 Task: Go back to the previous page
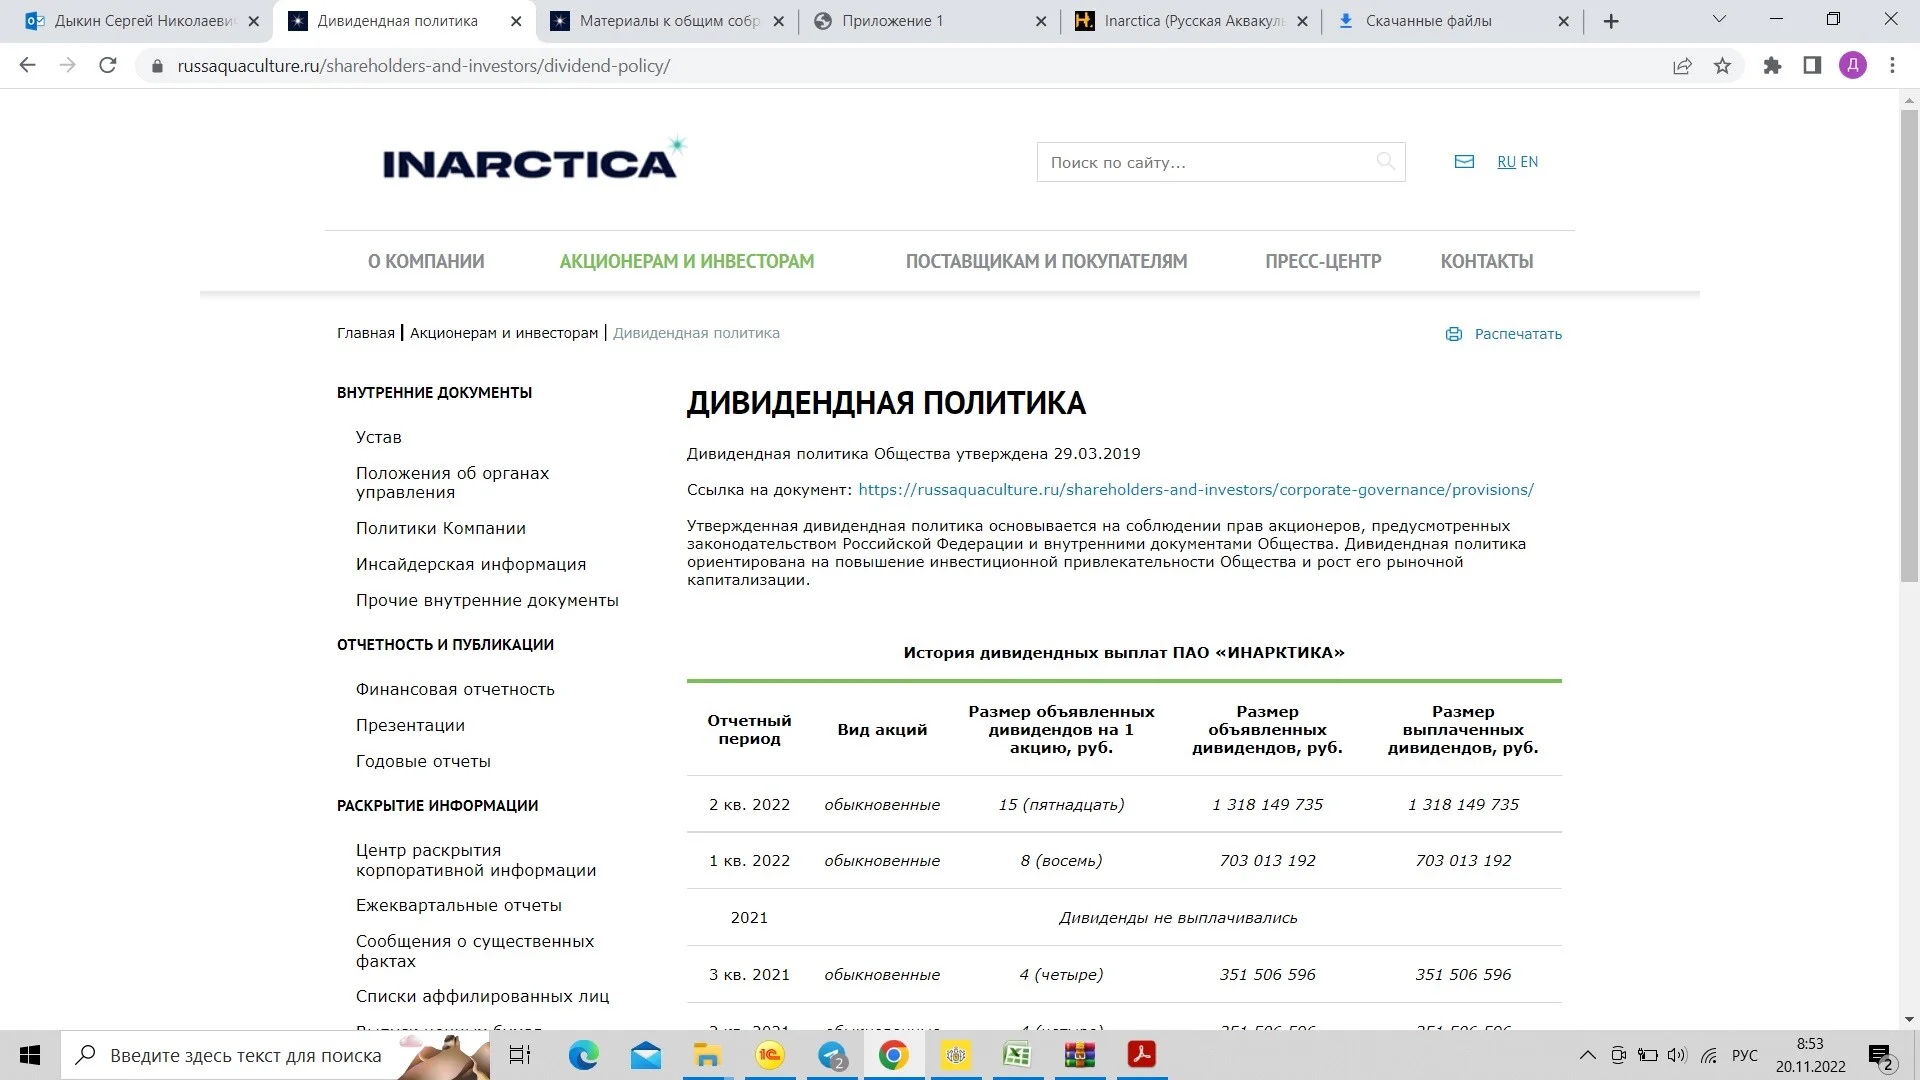pyautogui.click(x=27, y=66)
